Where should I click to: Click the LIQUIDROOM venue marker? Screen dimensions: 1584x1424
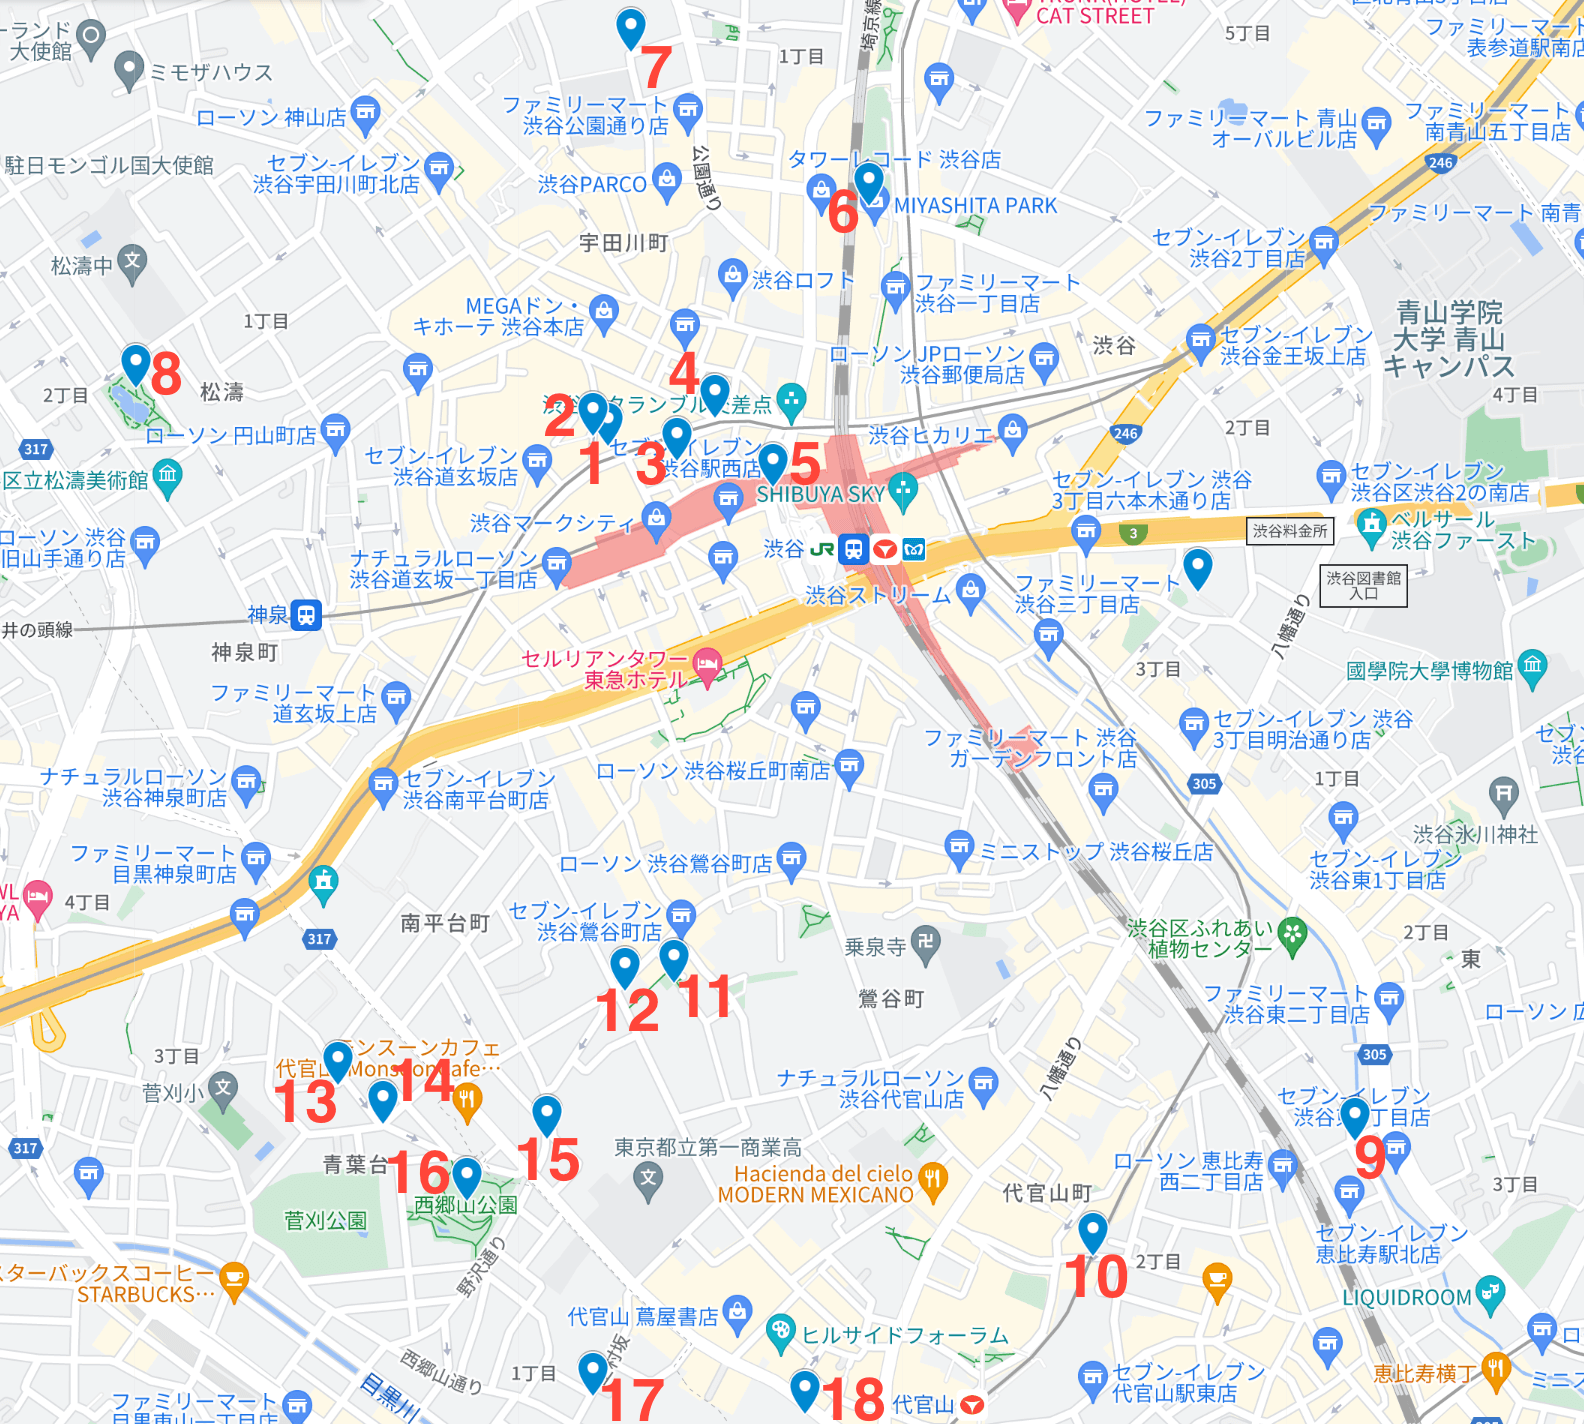click(1491, 1294)
